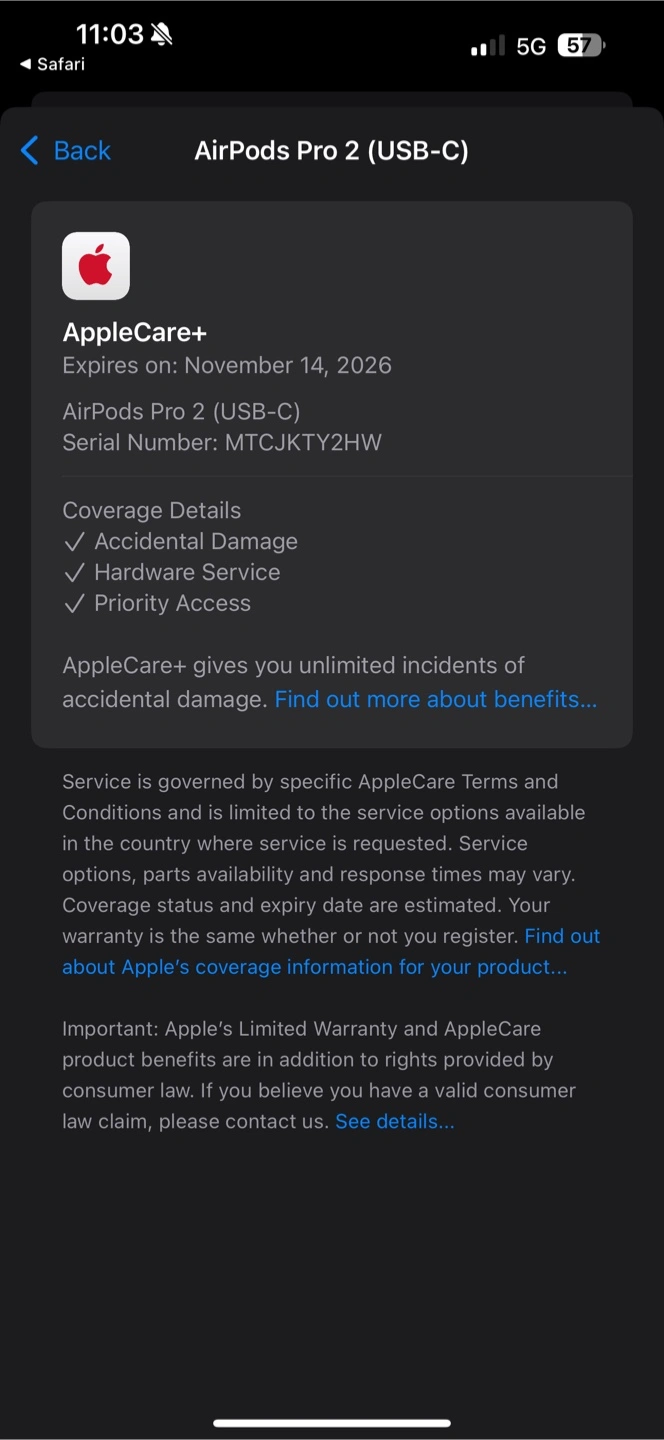Expand the See details consumer law link
Image resolution: width=664 pixels, height=1440 pixels.
click(x=394, y=1121)
